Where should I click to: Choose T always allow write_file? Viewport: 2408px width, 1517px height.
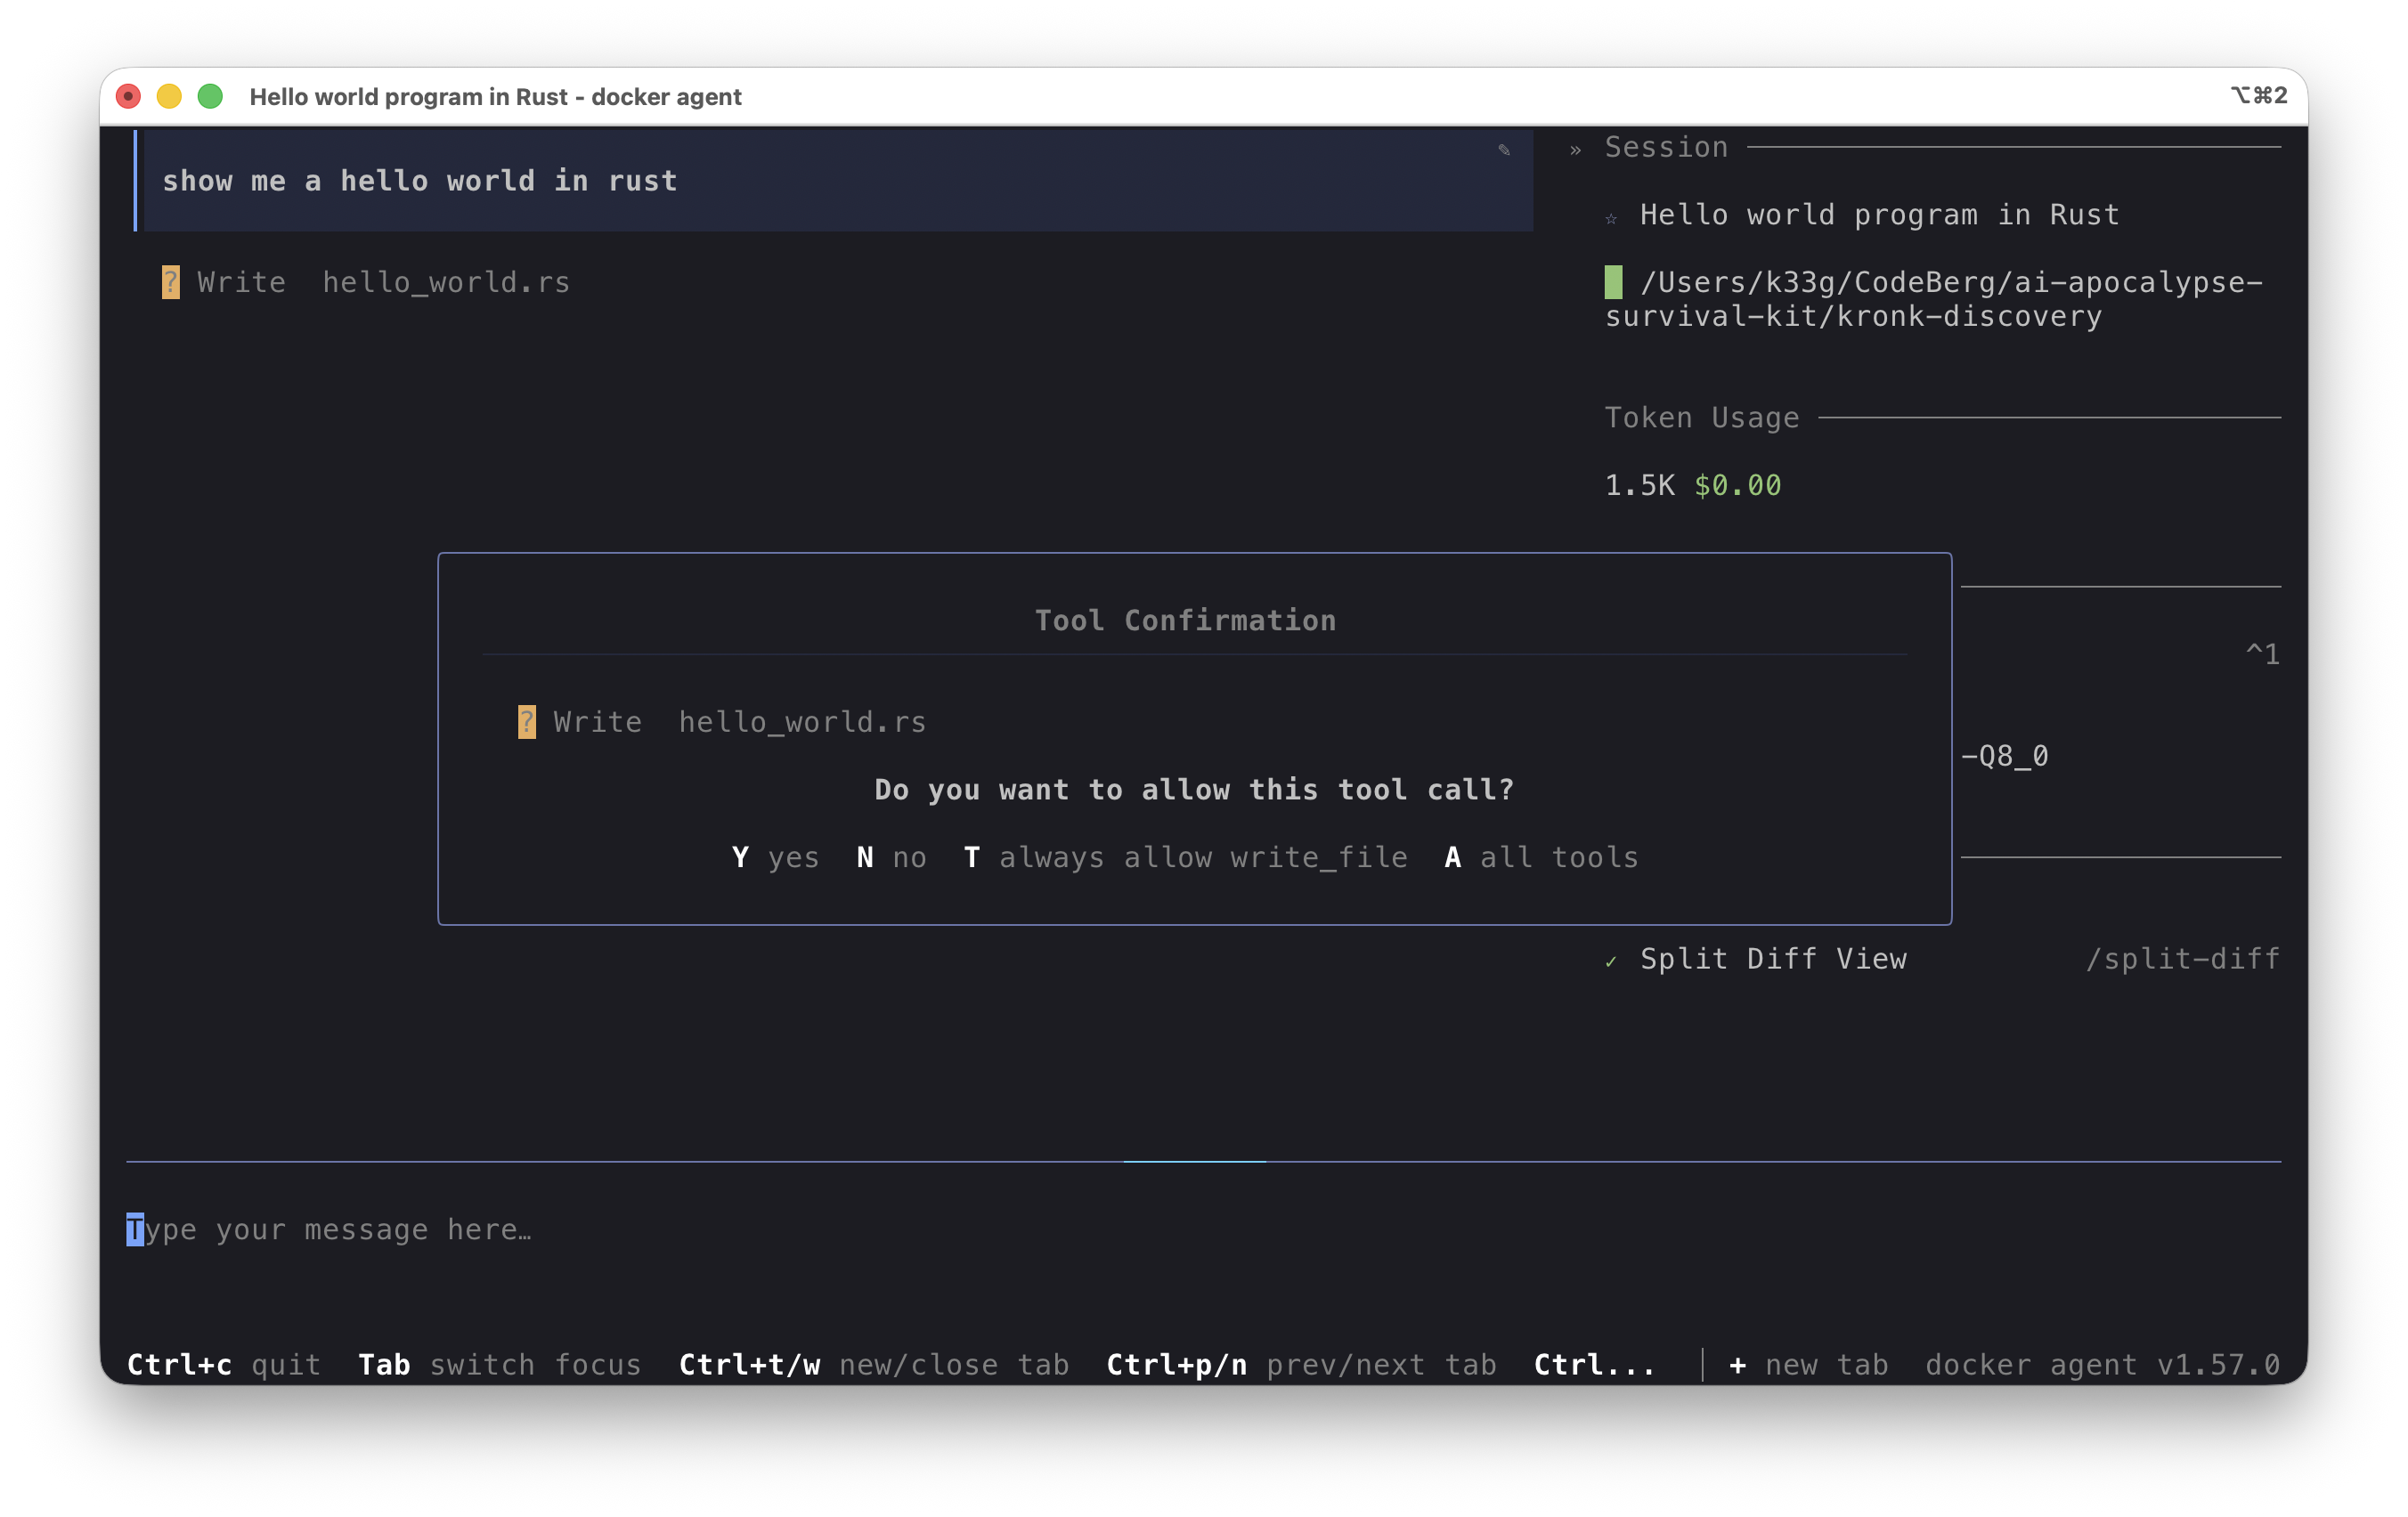1185,858
